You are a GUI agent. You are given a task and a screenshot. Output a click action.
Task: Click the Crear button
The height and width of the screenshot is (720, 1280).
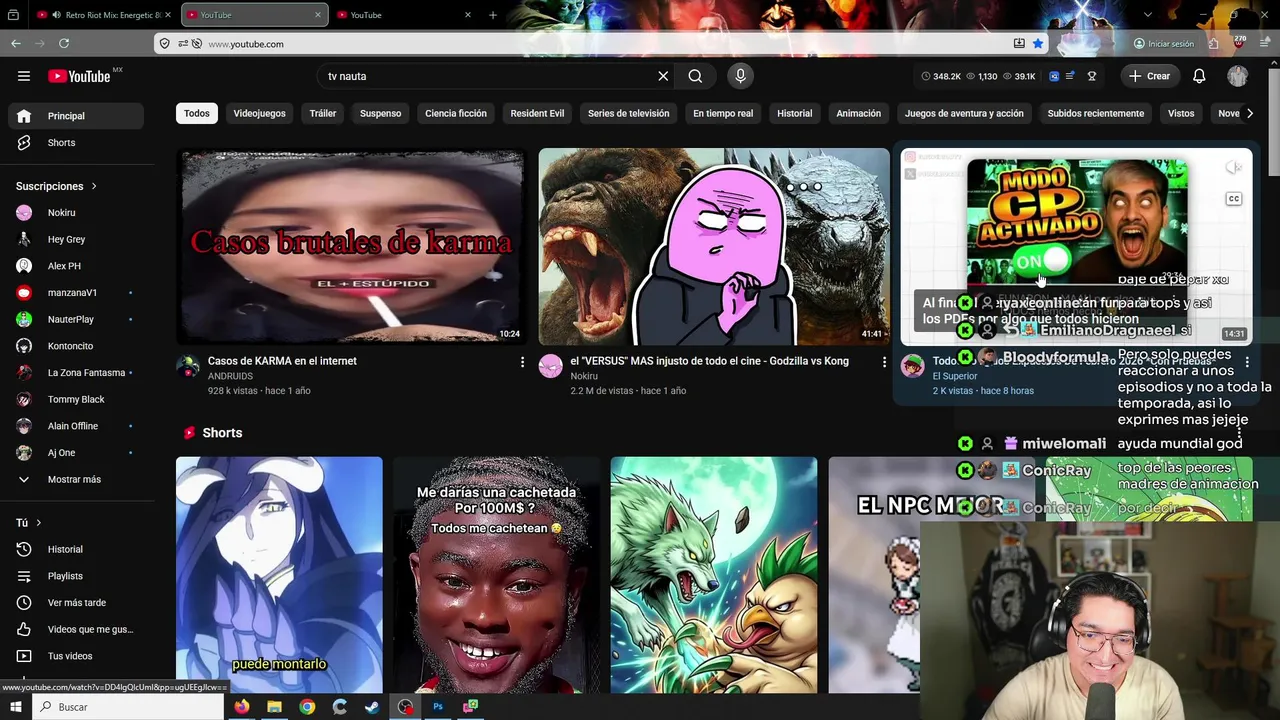[1149, 76]
